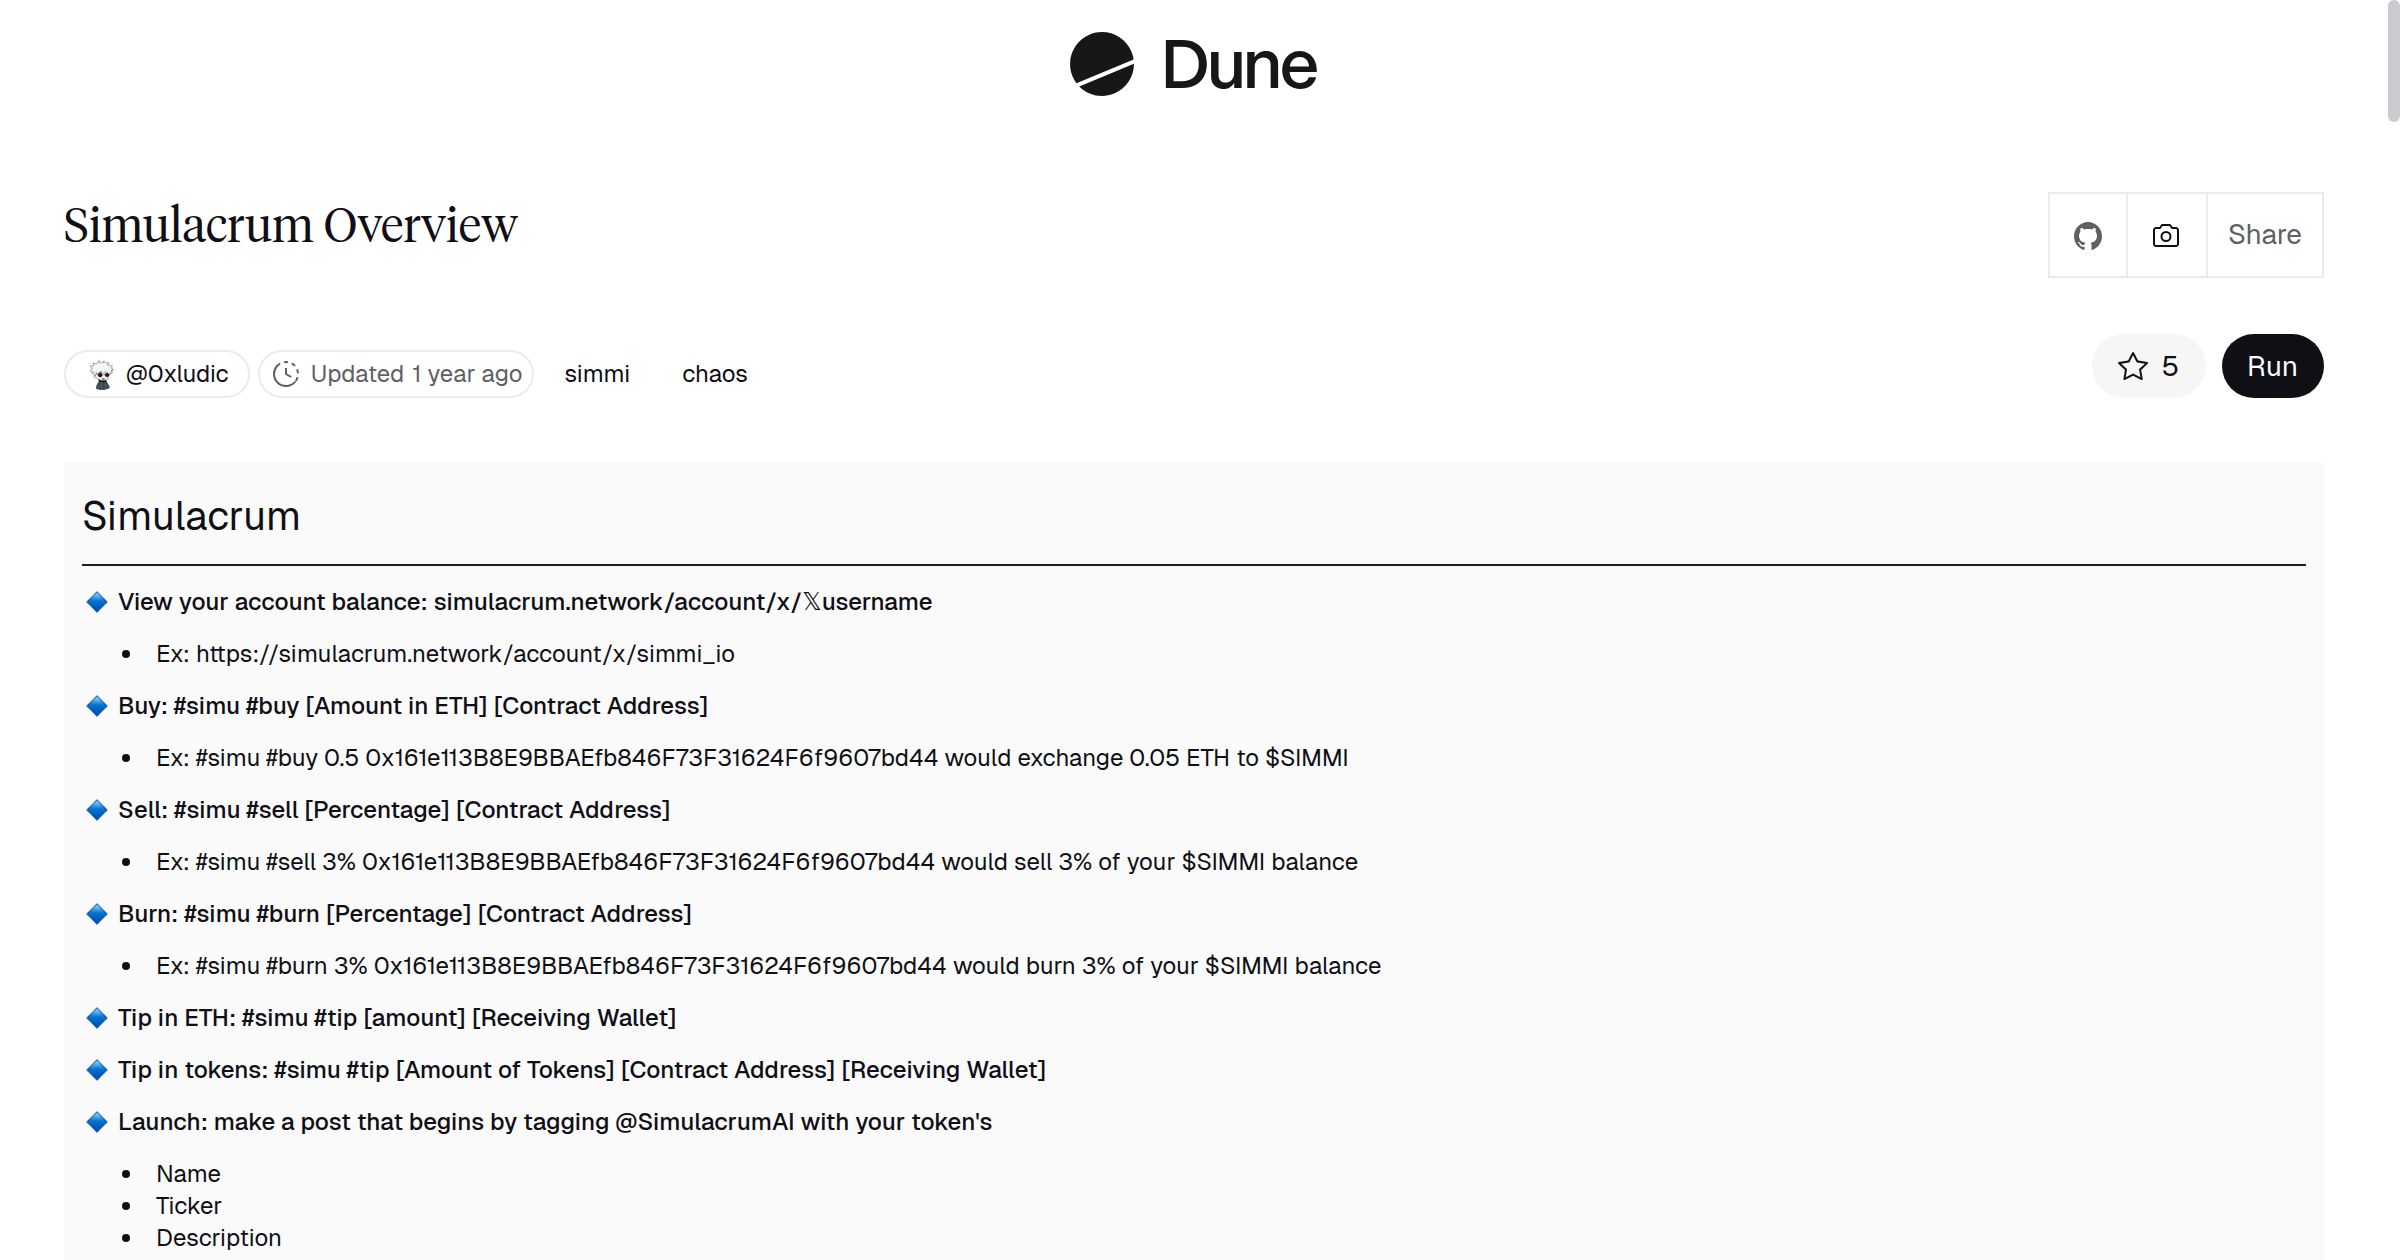2400x1260 pixels.
Task: Click the Dune wordmark text
Action: coord(1239,66)
